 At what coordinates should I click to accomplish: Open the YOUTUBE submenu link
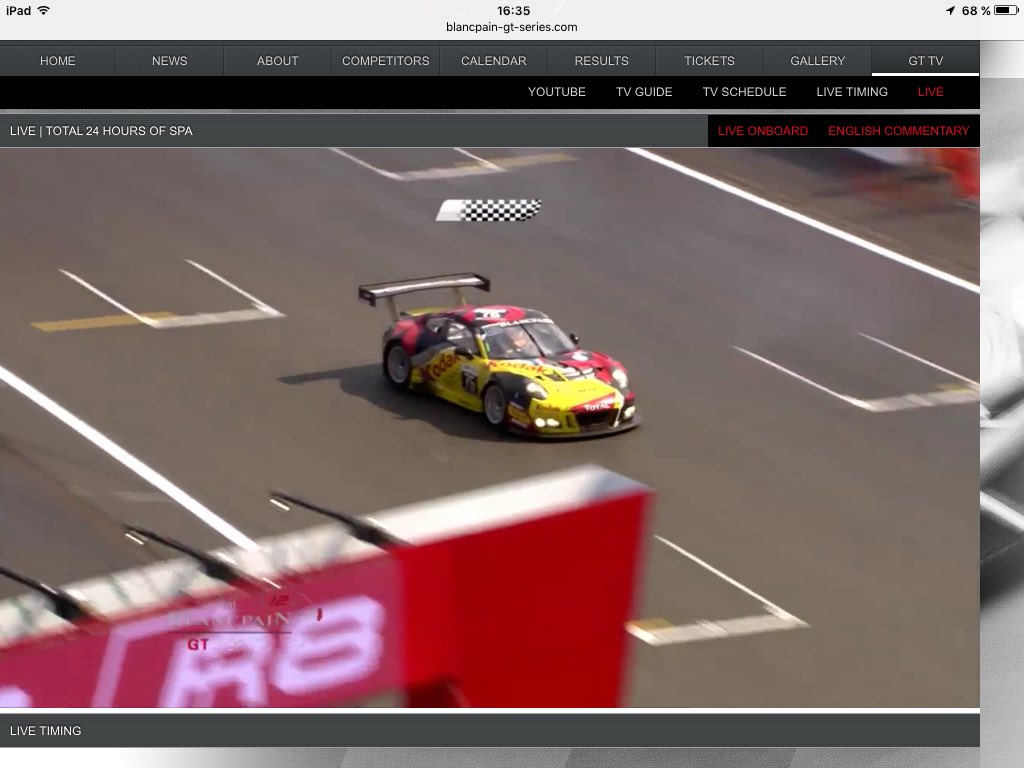point(556,92)
